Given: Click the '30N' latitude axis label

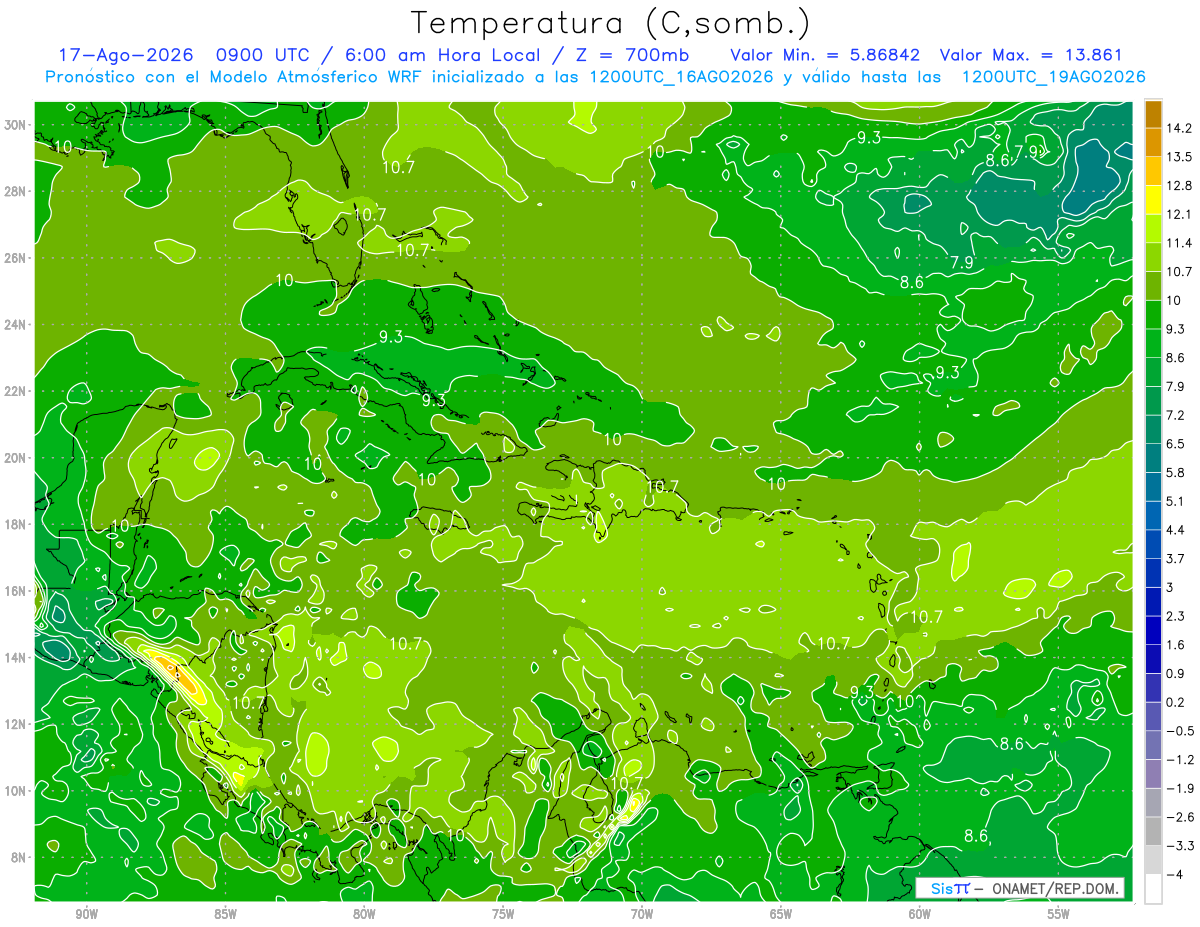Looking at the screenshot, I should pyautogui.click(x=17, y=125).
